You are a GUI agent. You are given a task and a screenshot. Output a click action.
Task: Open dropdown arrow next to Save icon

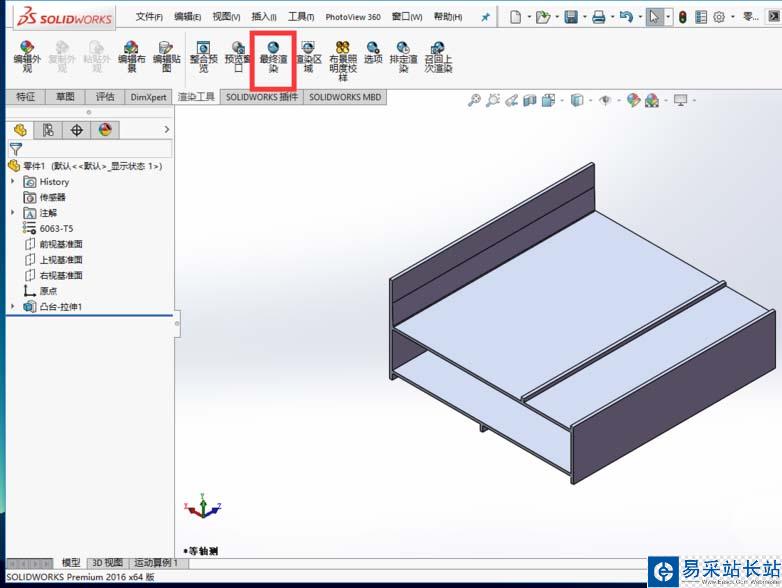pos(585,17)
